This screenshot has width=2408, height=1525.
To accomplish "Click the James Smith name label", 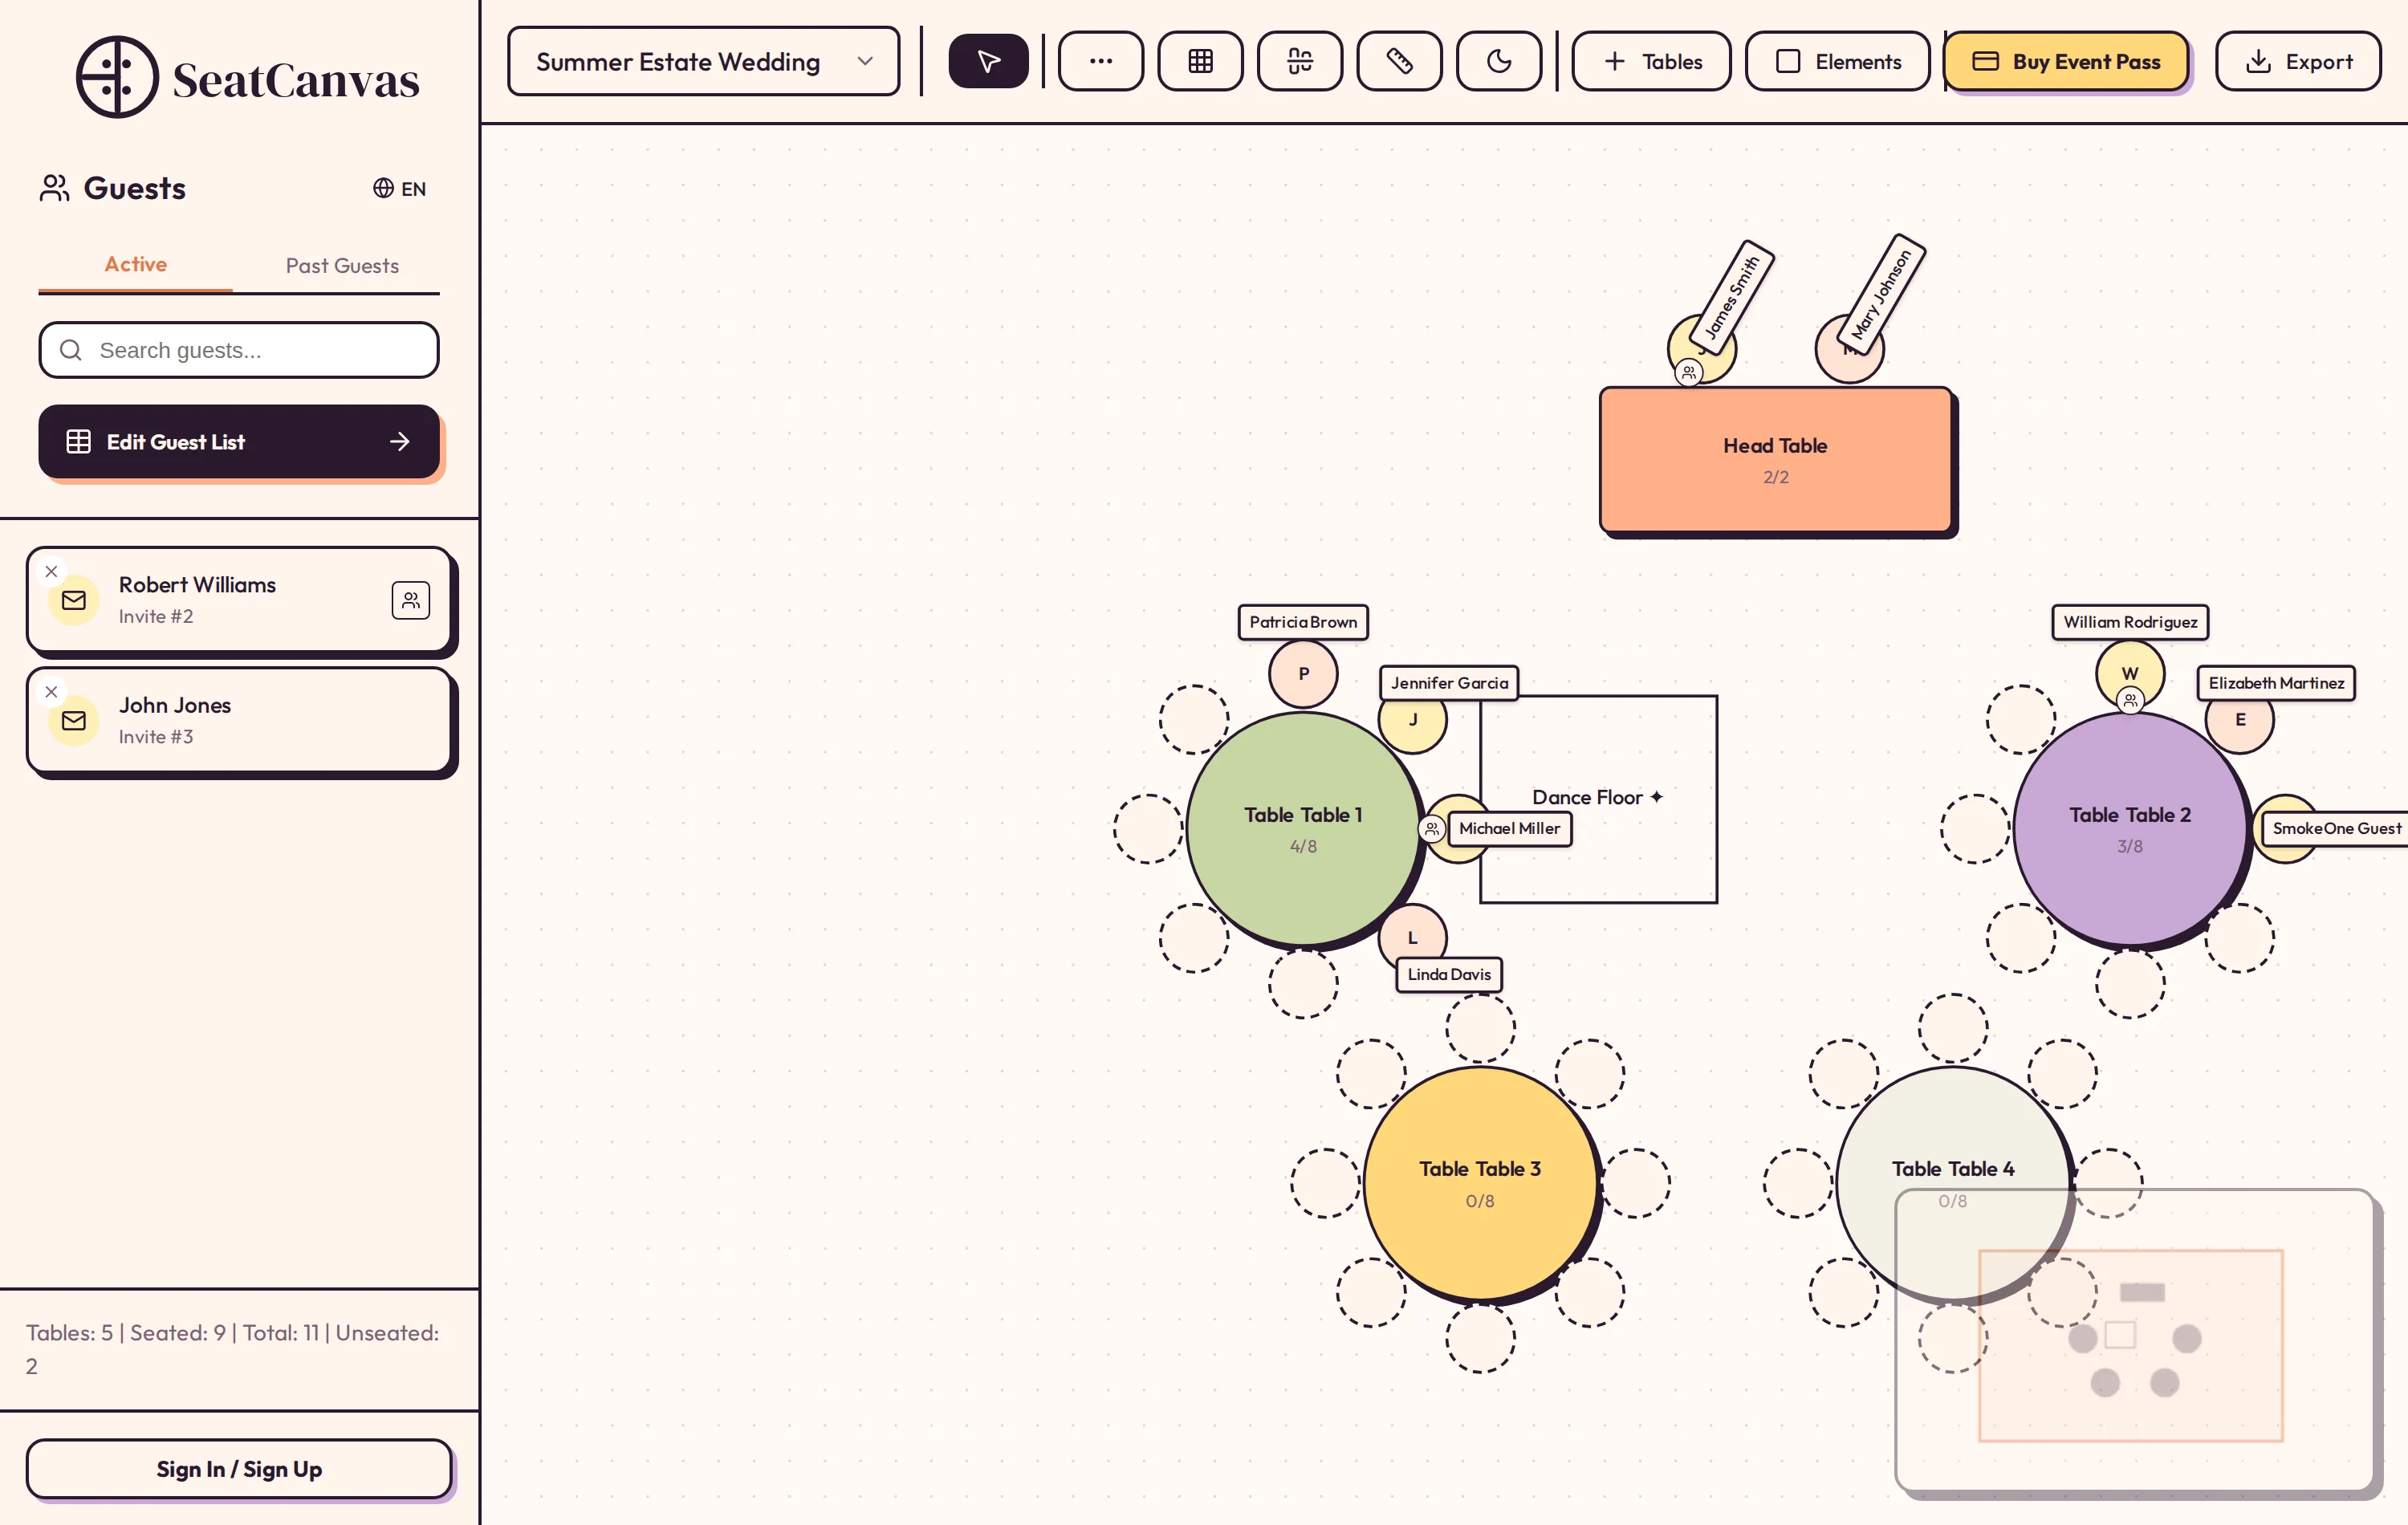I will pos(1732,298).
